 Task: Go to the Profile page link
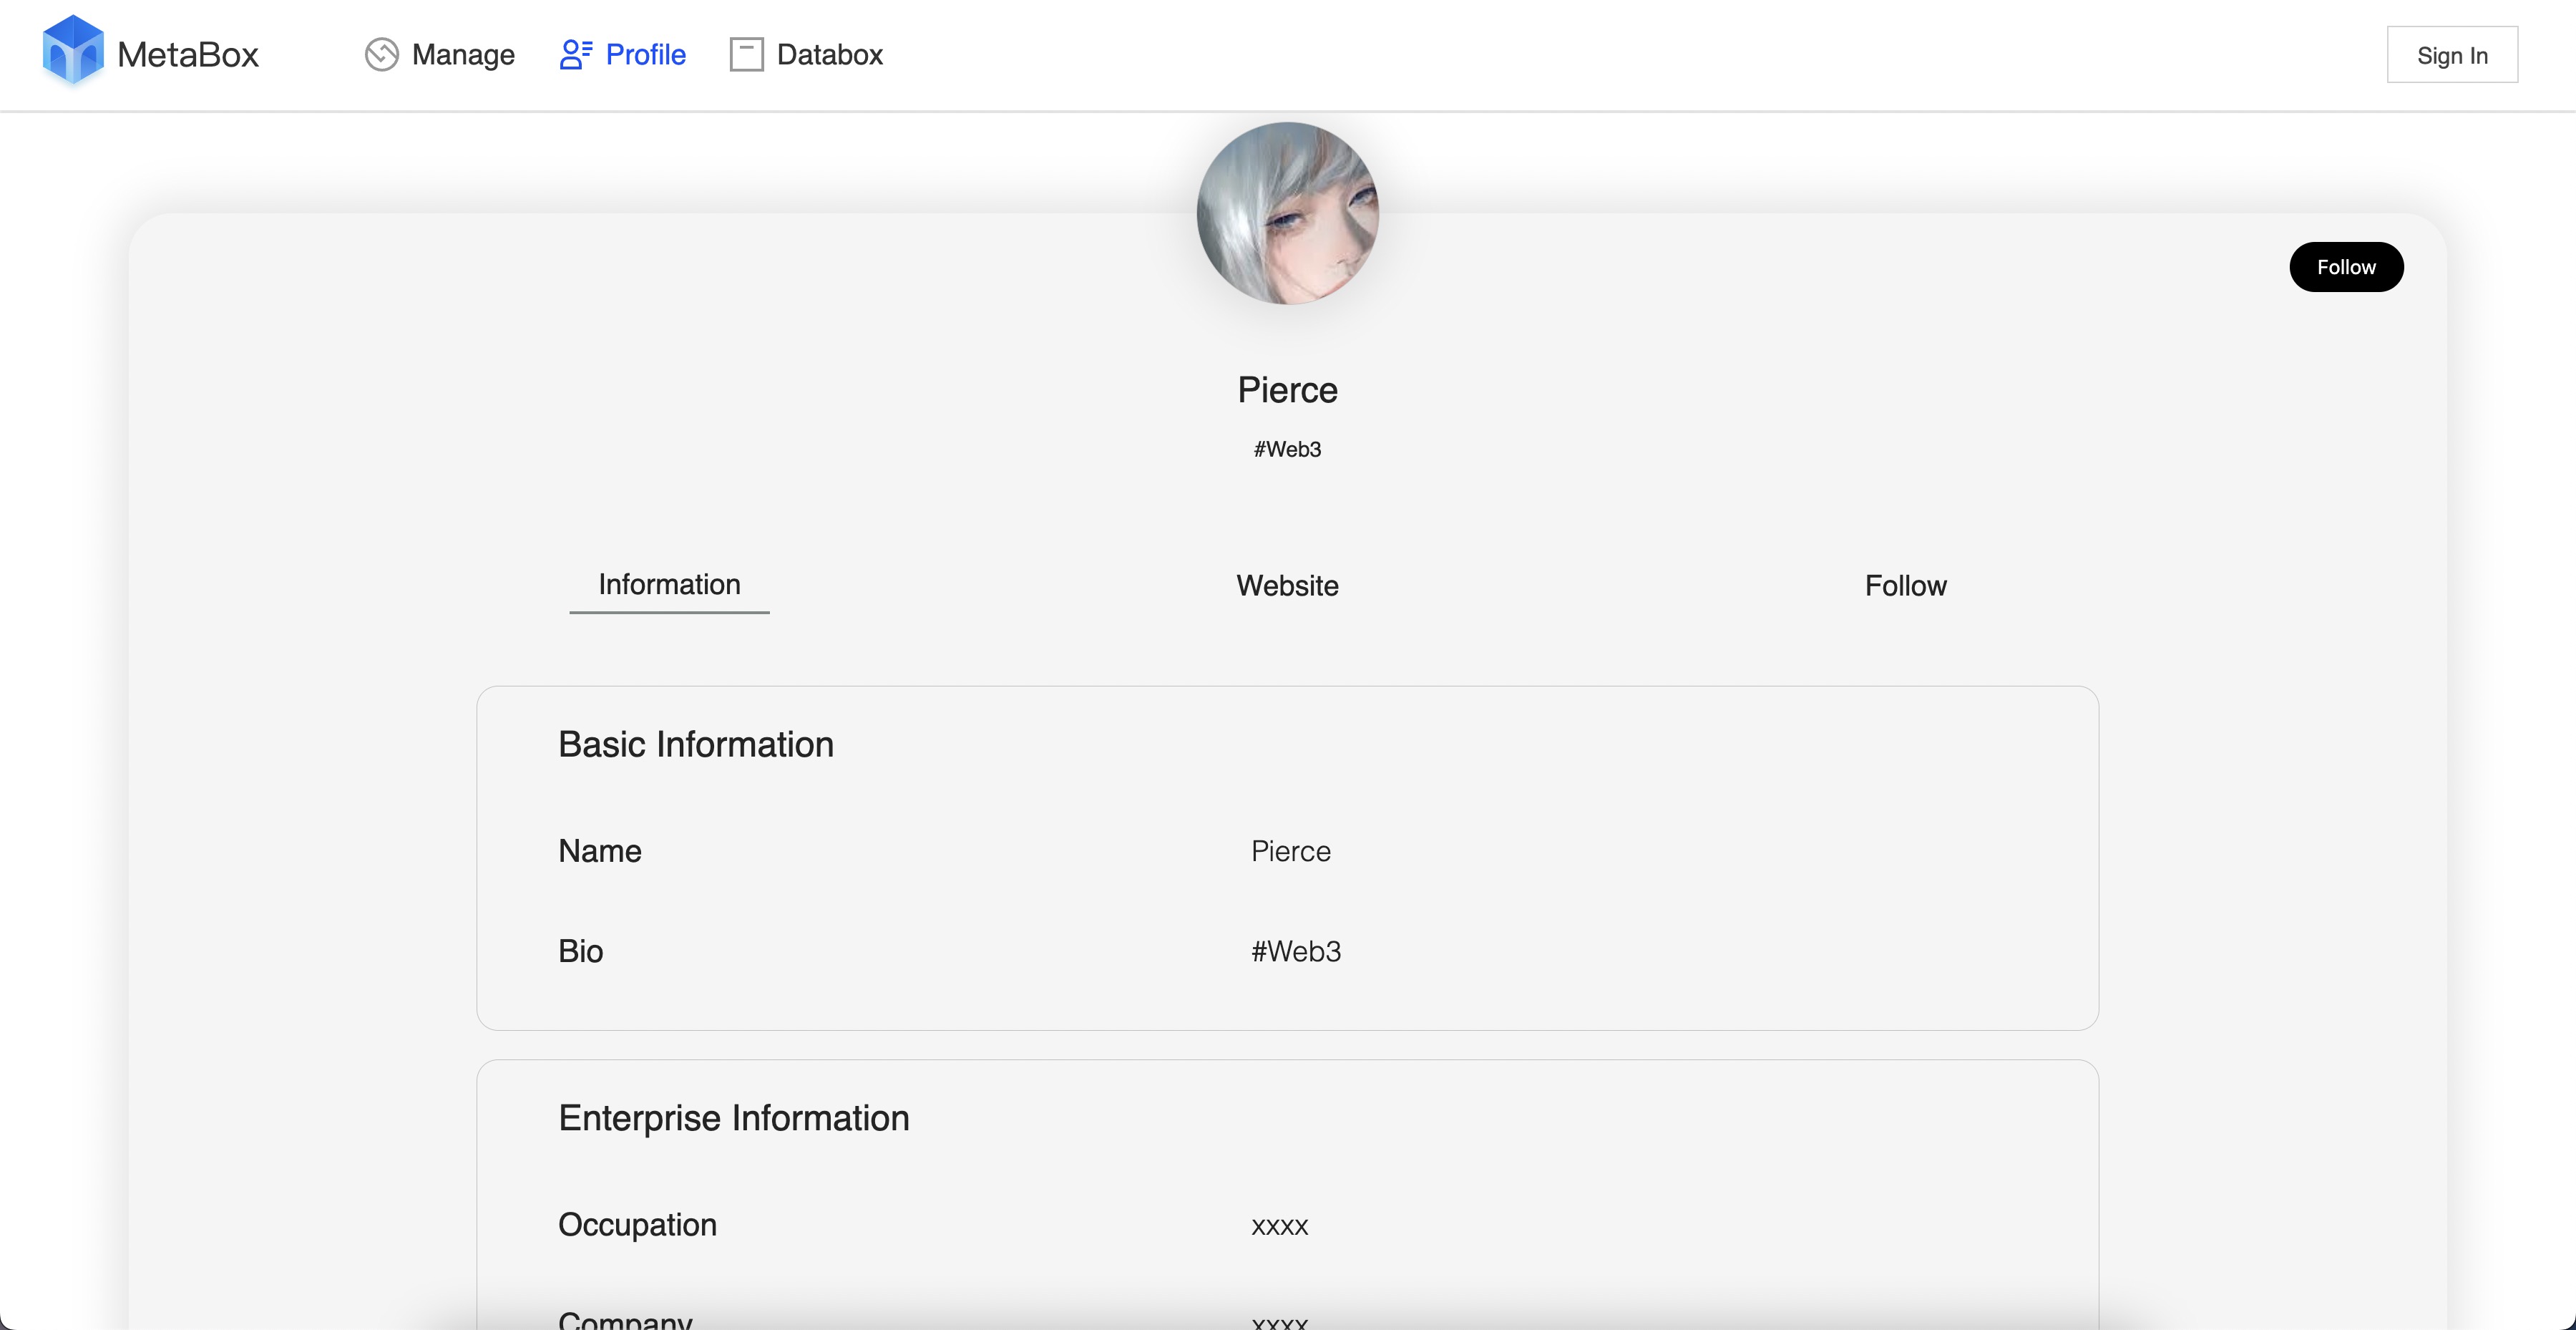click(x=645, y=54)
